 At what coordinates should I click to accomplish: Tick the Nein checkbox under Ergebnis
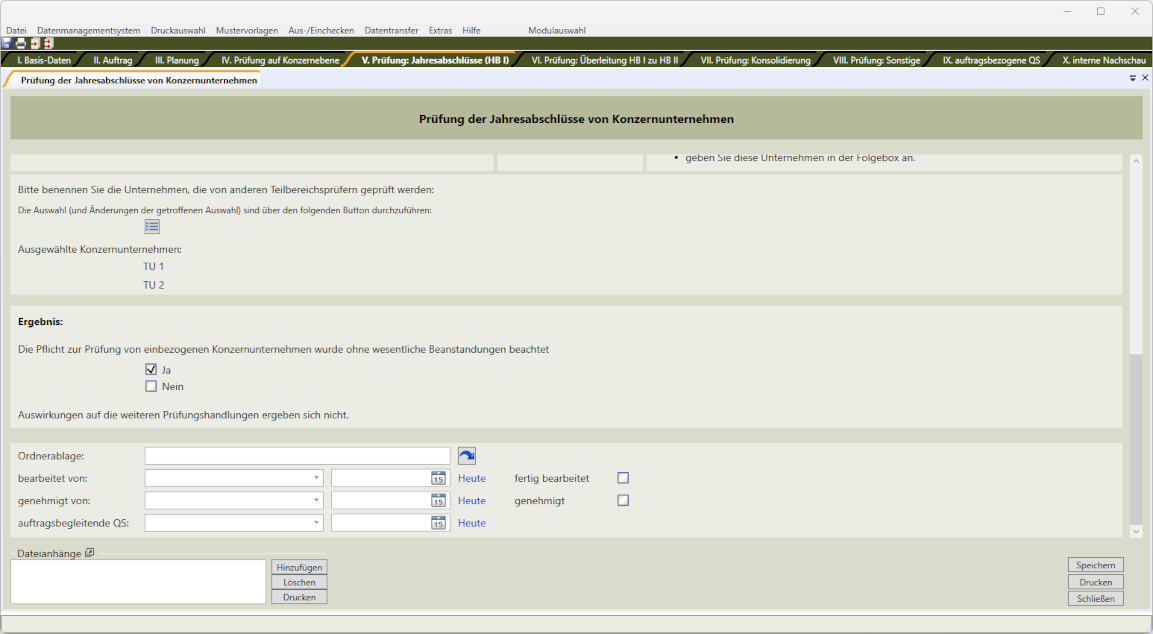[151, 387]
